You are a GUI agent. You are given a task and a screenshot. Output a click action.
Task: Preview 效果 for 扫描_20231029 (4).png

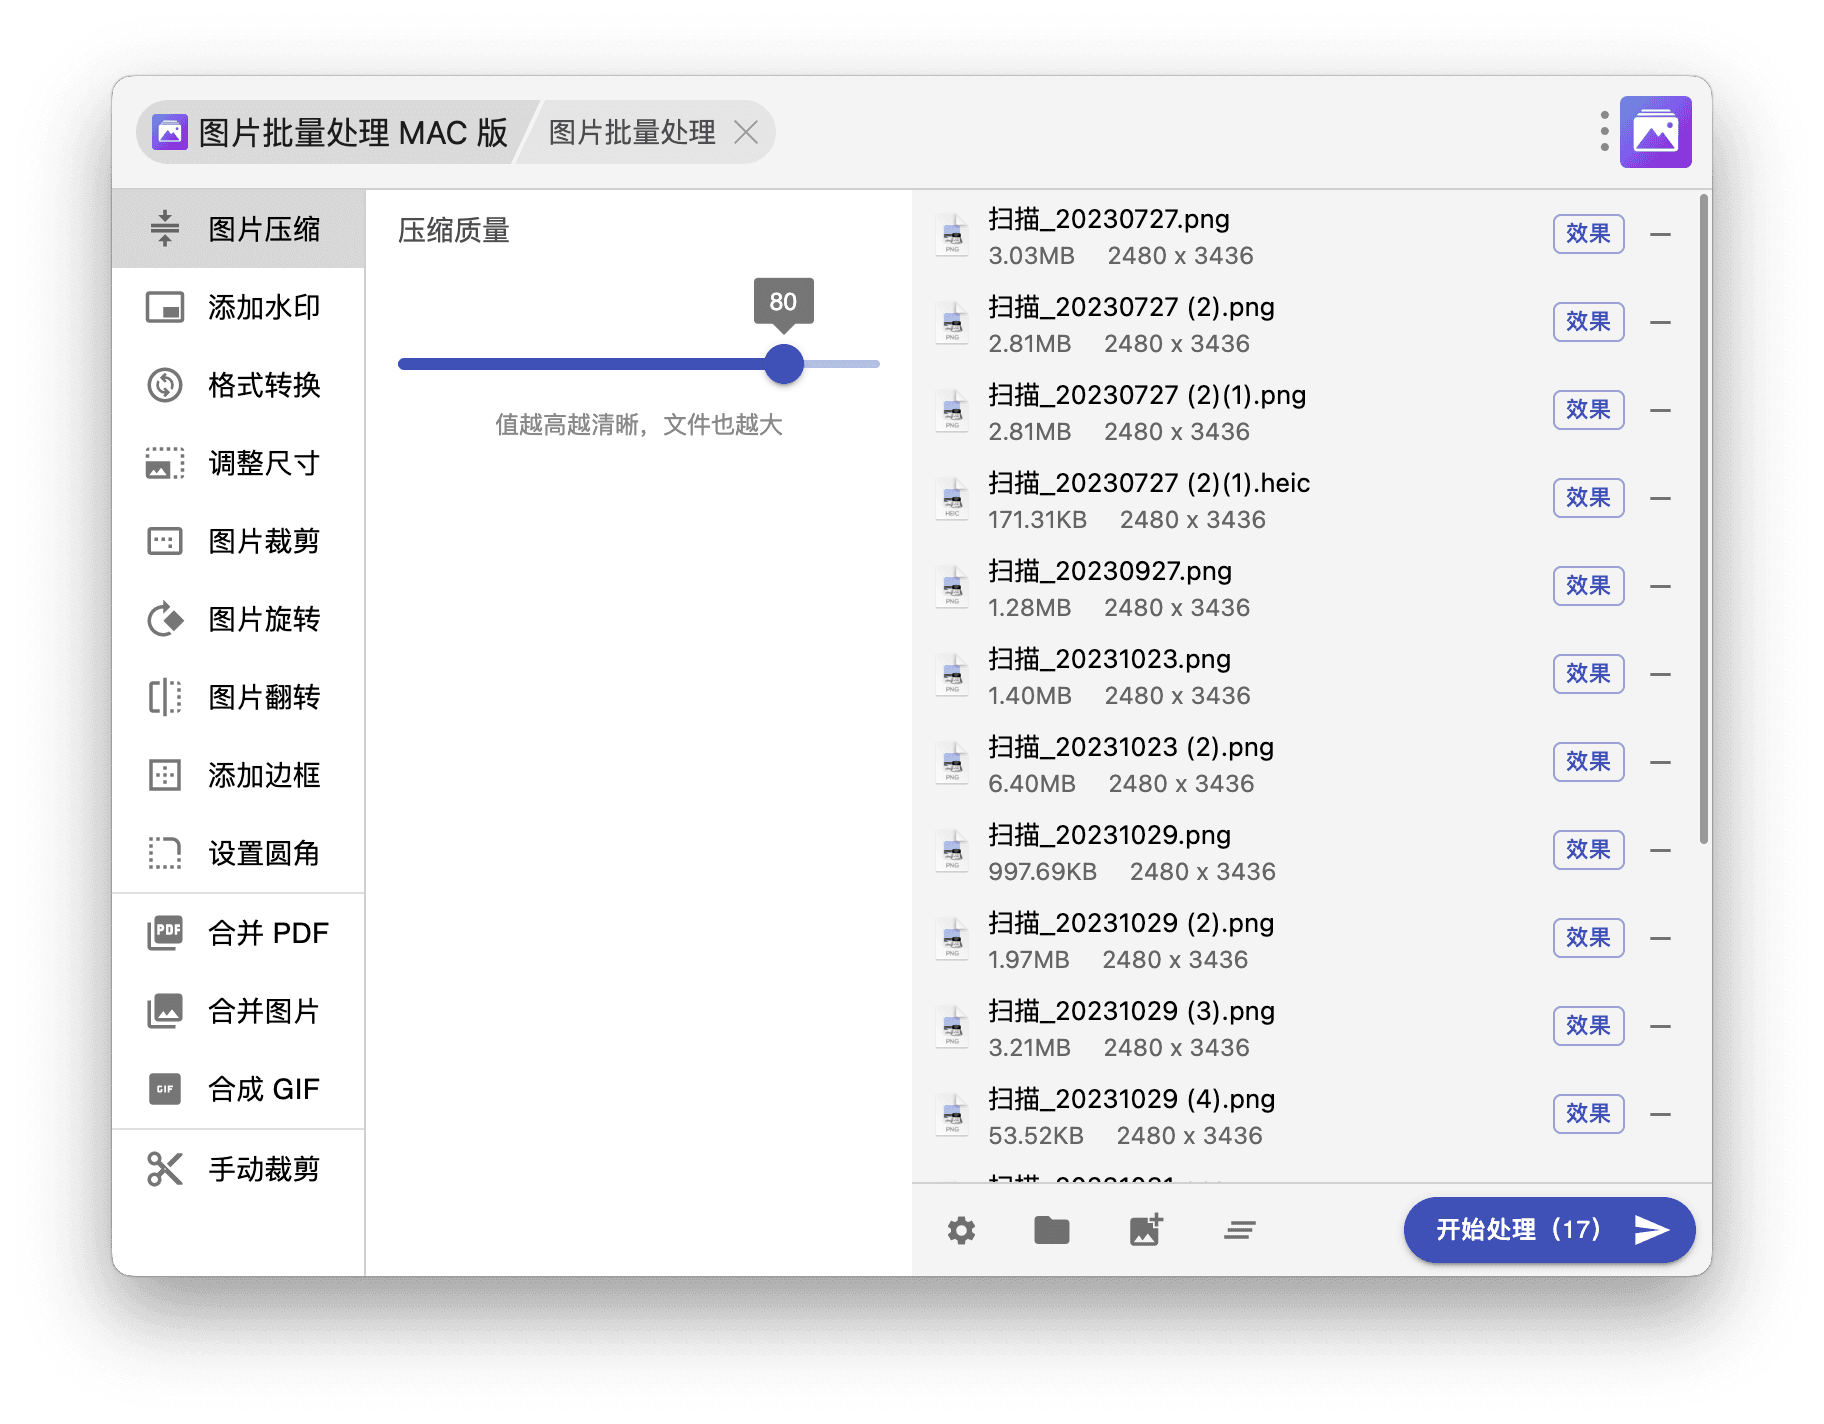(x=1588, y=1114)
